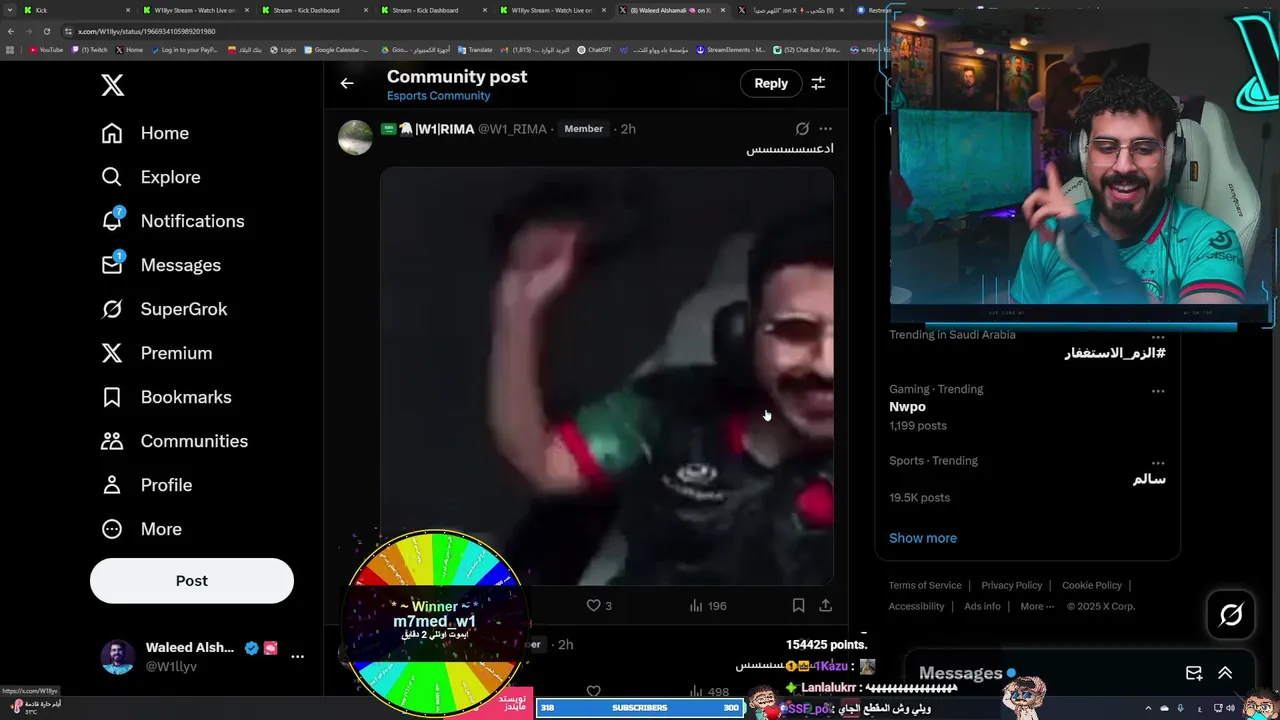Open options dots for #الزم_الاستغفار trend
The height and width of the screenshot is (720, 1280).
tap(1158, 337)
